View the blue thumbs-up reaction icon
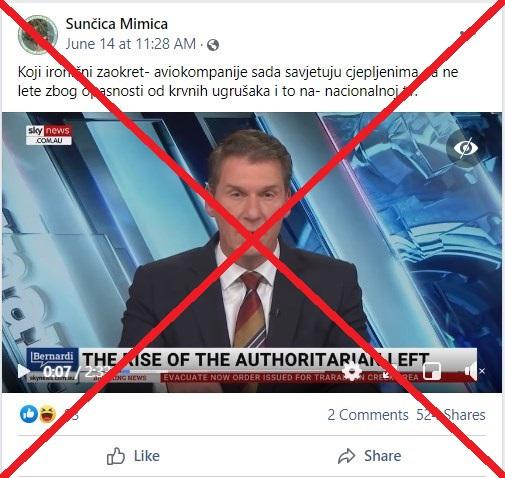Image resolution: width=505 pixels, height=478 pixels. point(29,414)
